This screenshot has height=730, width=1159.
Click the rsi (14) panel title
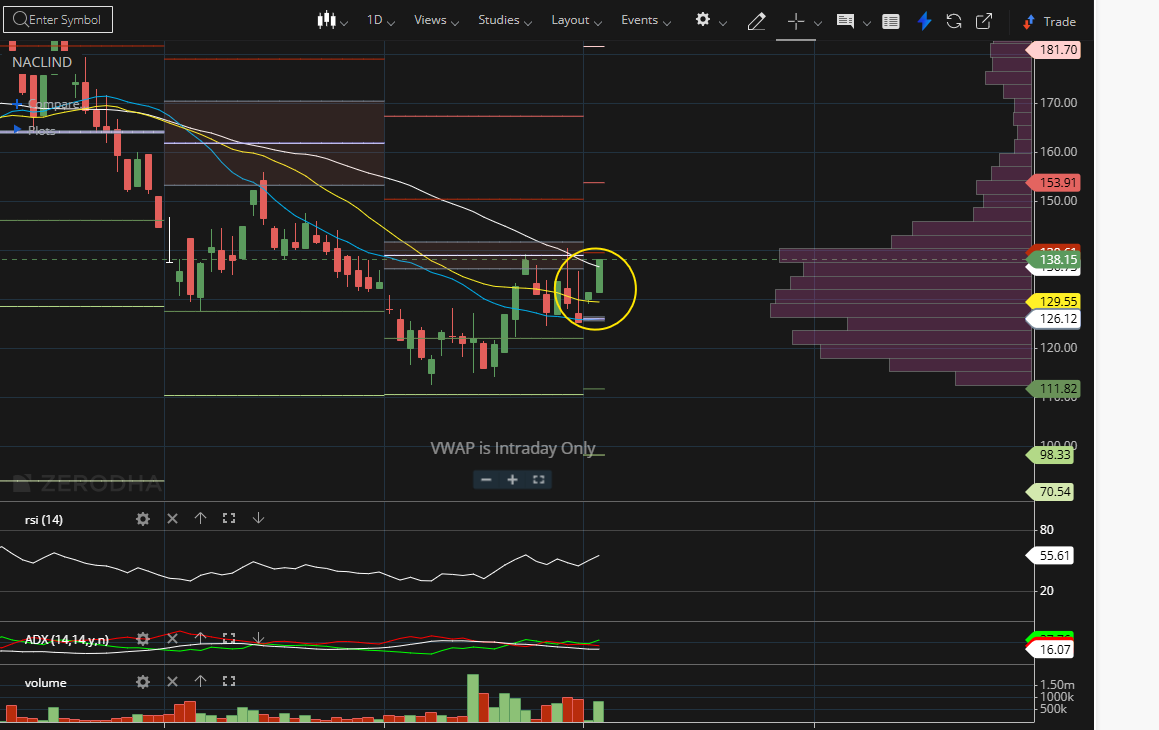click(x=44, y=519)
